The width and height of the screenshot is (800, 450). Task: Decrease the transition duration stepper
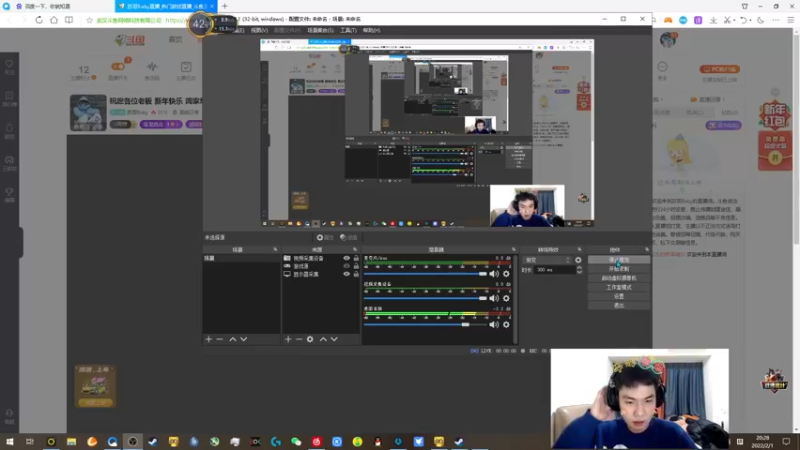coord(579,272)
